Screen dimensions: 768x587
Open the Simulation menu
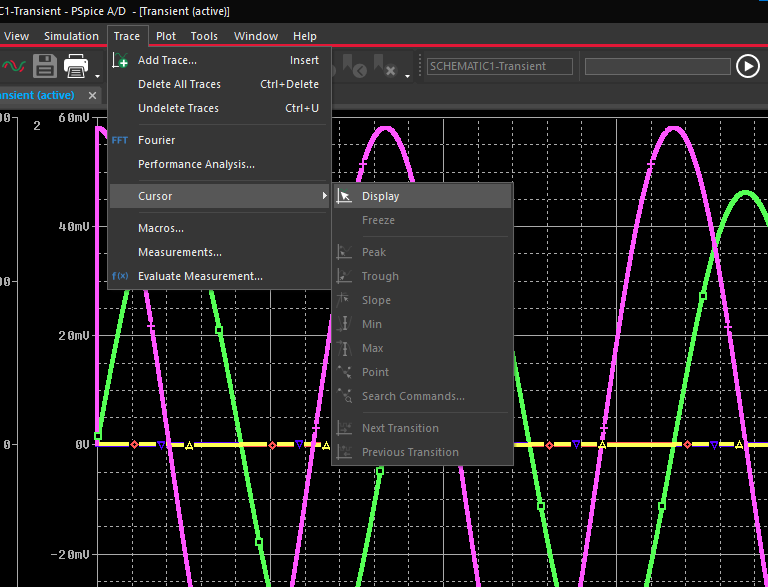coord(72,36)
